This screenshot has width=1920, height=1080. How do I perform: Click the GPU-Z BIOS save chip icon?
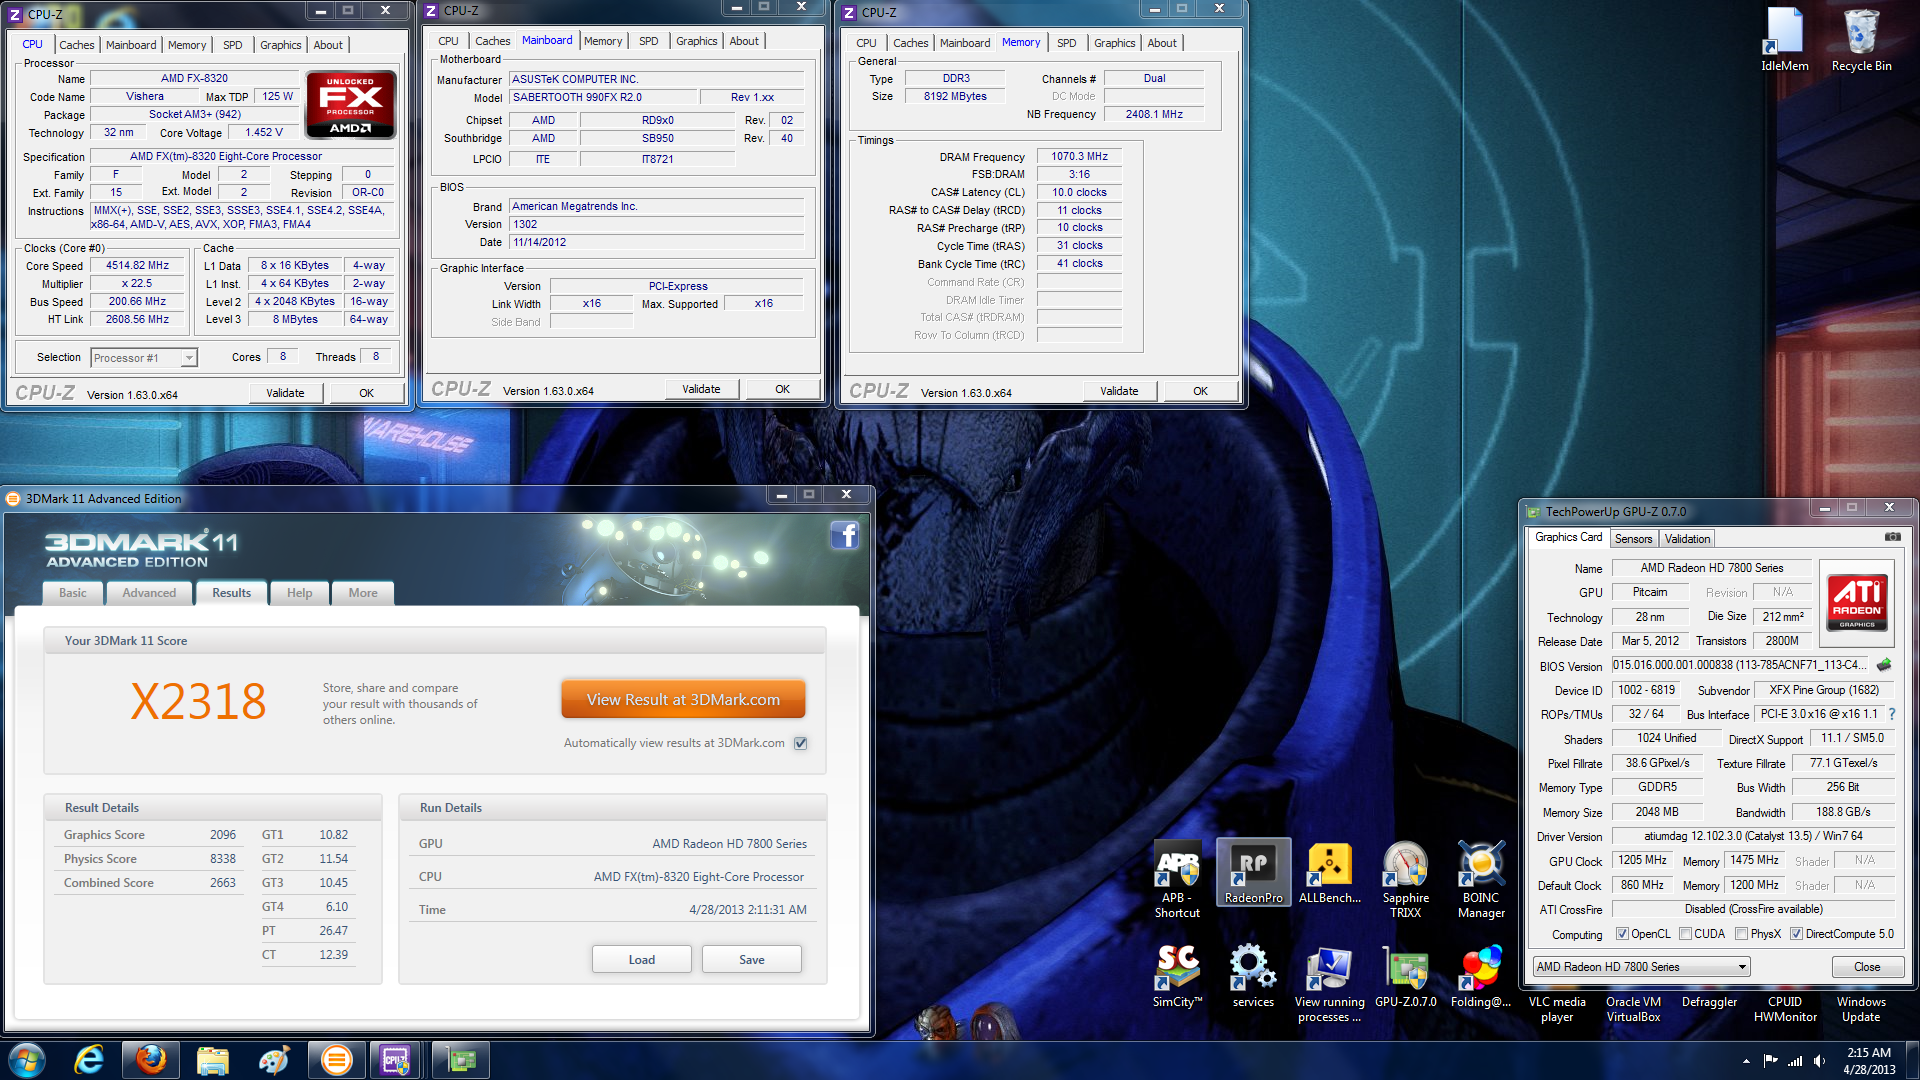tap(1884, 665)
